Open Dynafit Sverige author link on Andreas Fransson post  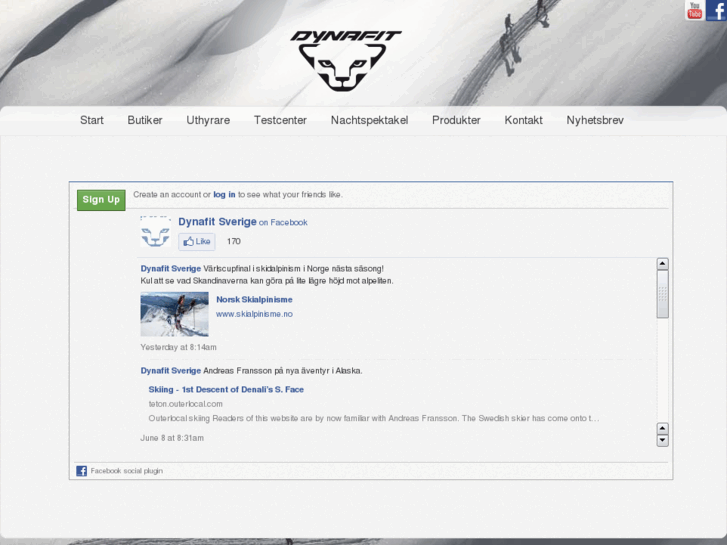coord(171,371)
